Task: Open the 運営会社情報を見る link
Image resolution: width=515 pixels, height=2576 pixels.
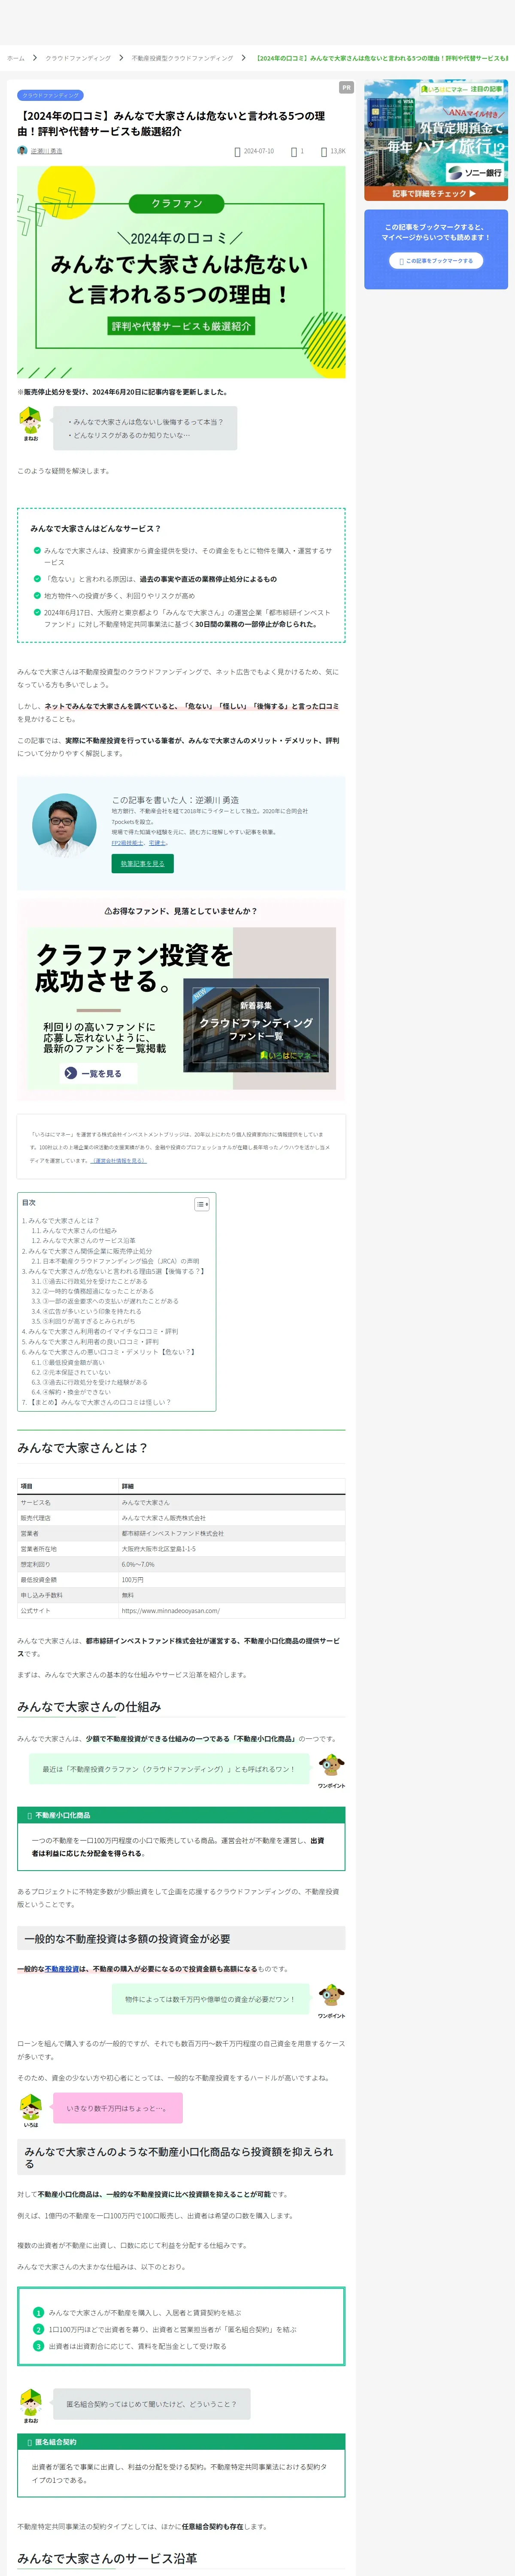Action: (x=118, y=1161)
